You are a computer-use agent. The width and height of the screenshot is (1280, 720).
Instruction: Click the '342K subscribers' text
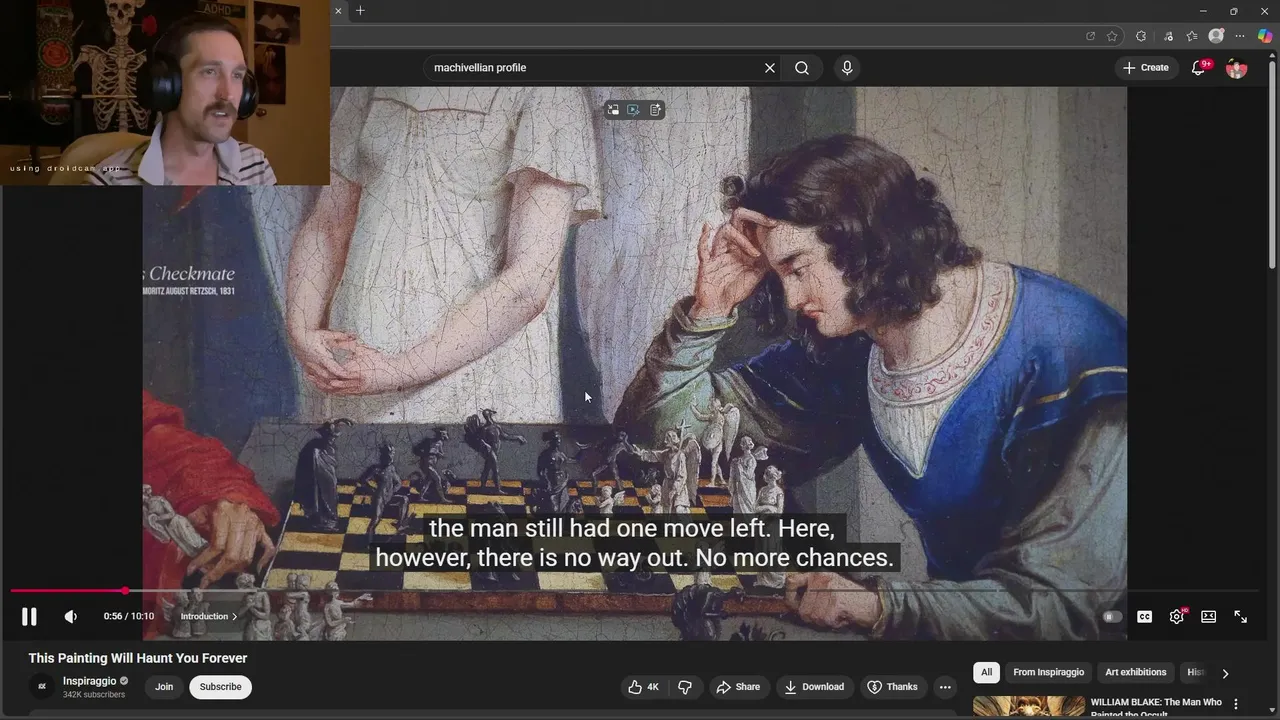94,695
